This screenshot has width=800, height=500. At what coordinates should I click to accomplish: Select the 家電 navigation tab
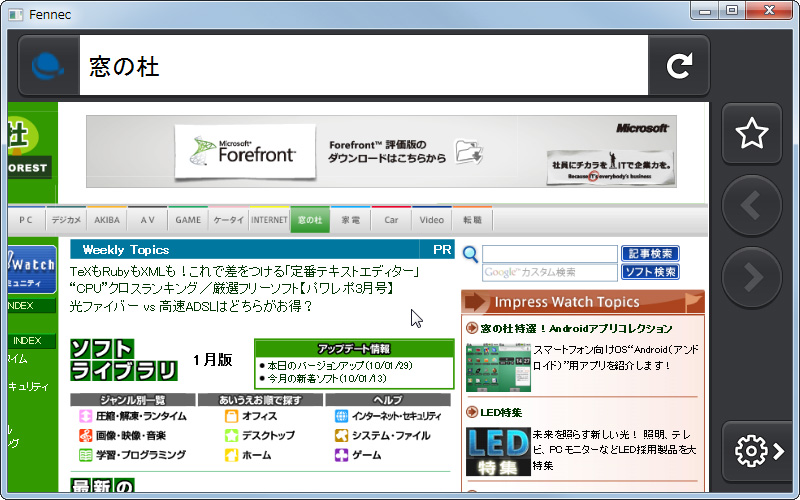351,220
